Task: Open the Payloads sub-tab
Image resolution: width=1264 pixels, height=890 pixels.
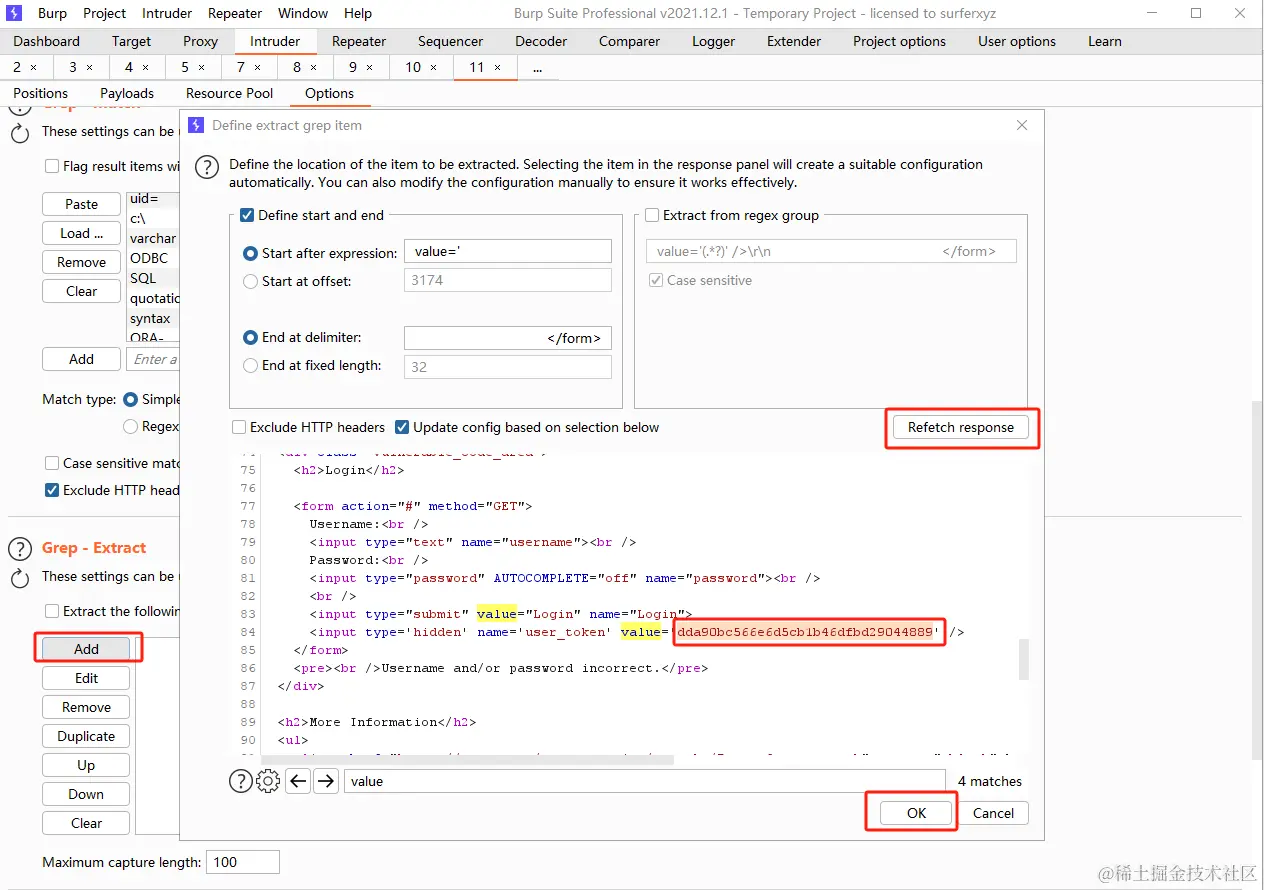Action: pyautogui.click(x=127, y=93)
